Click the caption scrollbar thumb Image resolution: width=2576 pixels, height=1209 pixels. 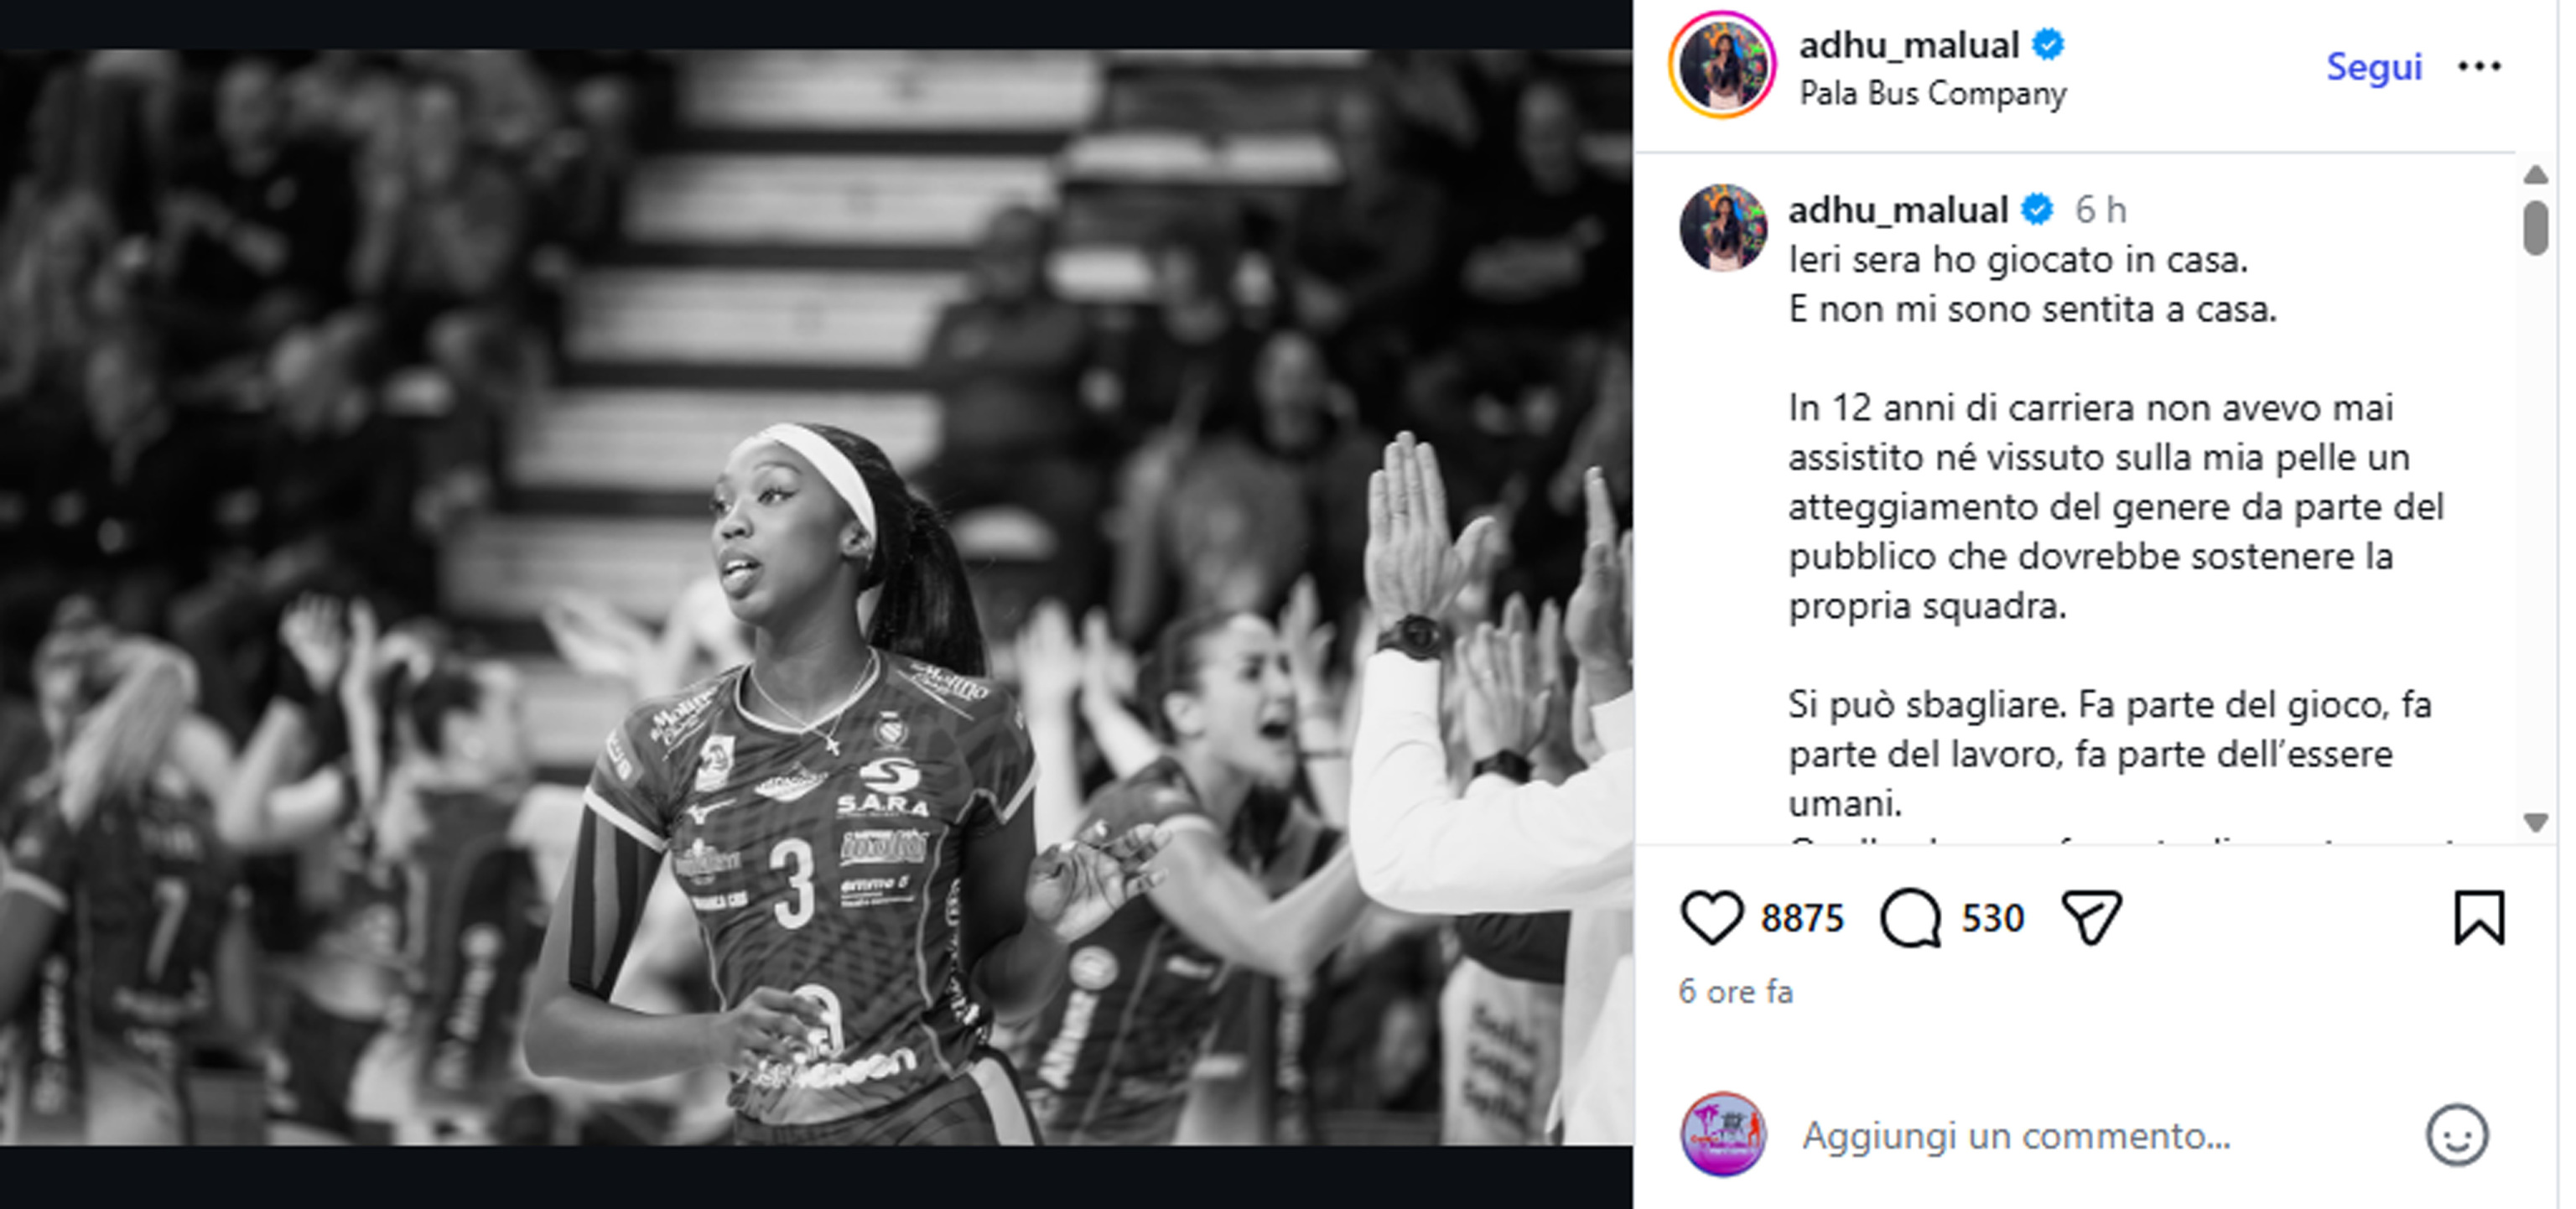coord(2535,228)
